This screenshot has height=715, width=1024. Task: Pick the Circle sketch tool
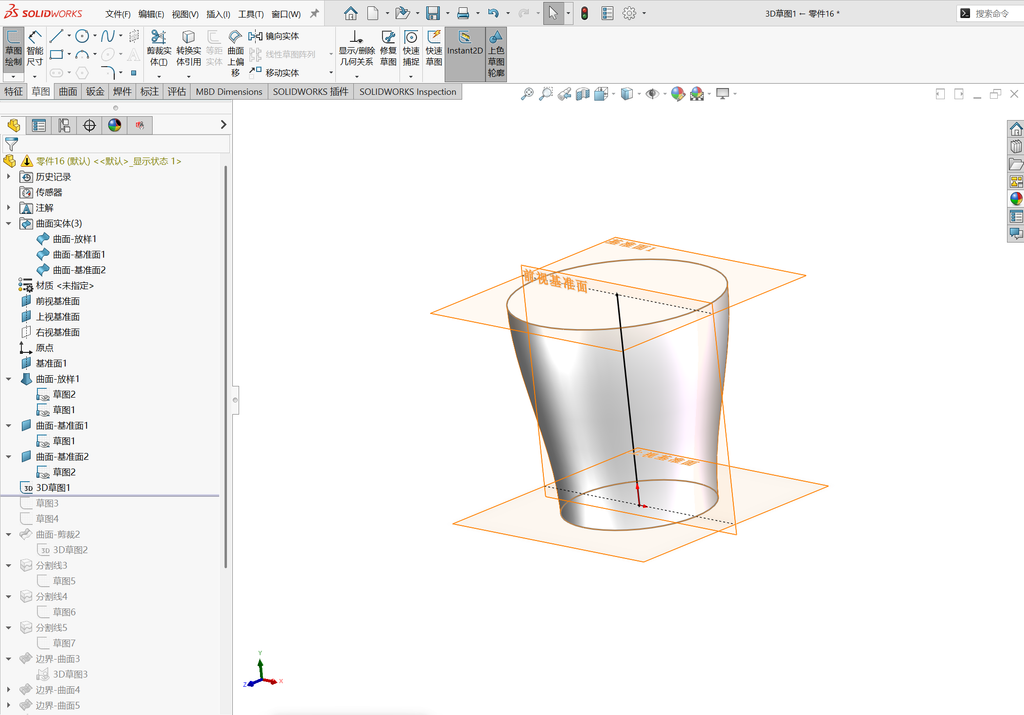(82, 37)
